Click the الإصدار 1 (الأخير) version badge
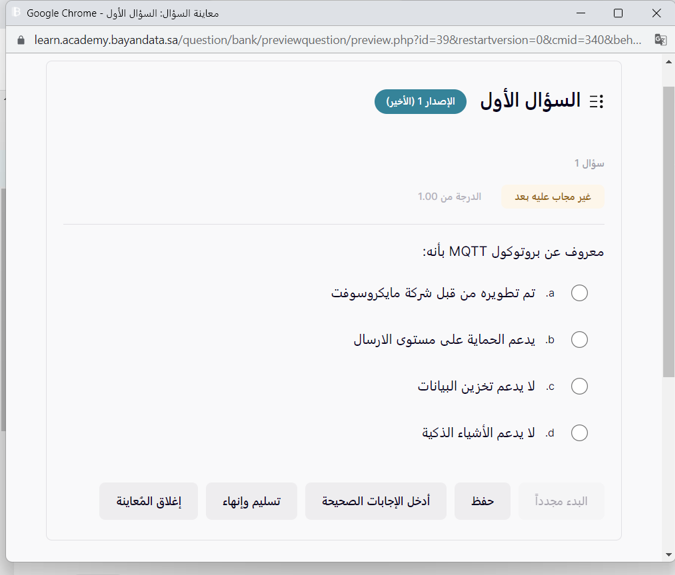Image resolution: width=675 pixels, height=575 pixels. tap(420, 102)
